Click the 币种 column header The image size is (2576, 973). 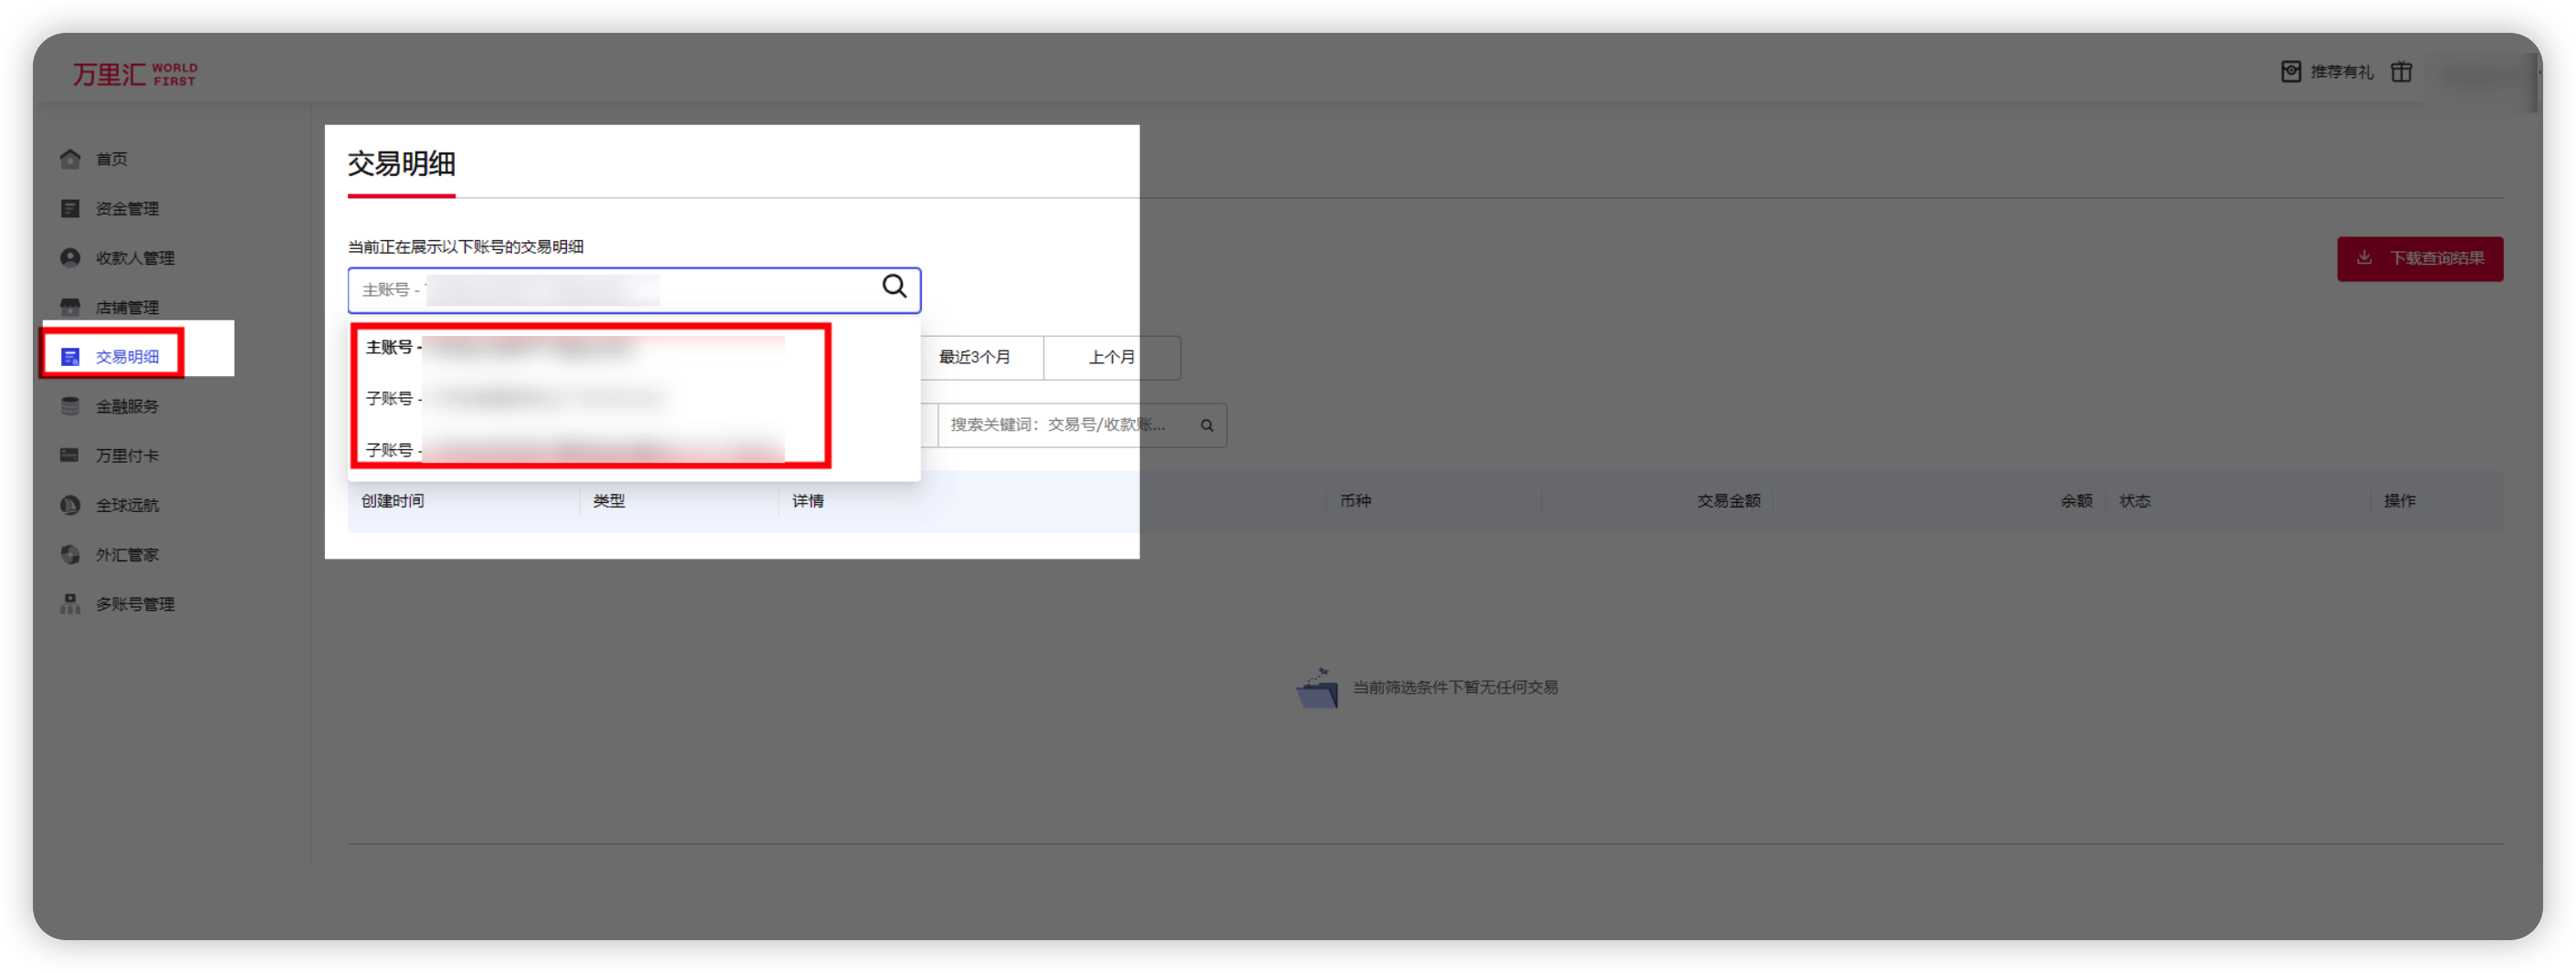click(1355, 501)
